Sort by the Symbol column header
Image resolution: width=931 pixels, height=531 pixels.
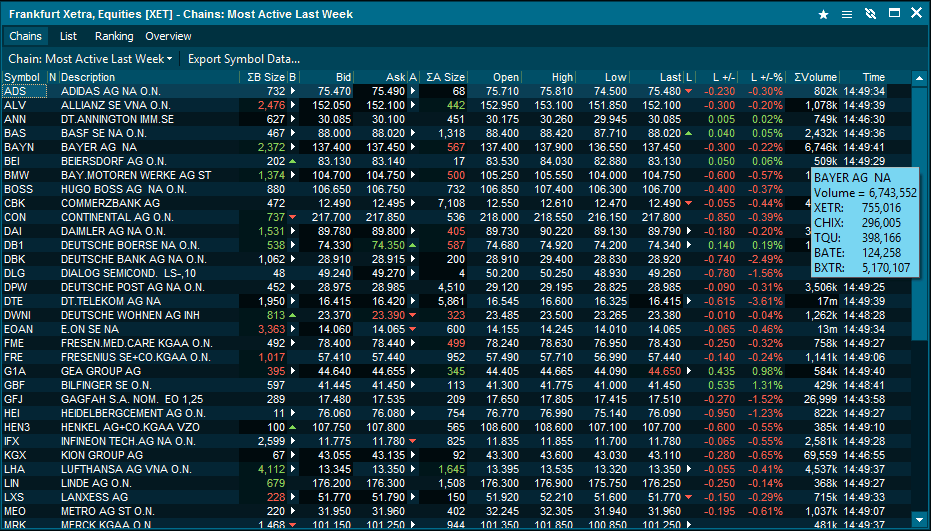(24, 77)
